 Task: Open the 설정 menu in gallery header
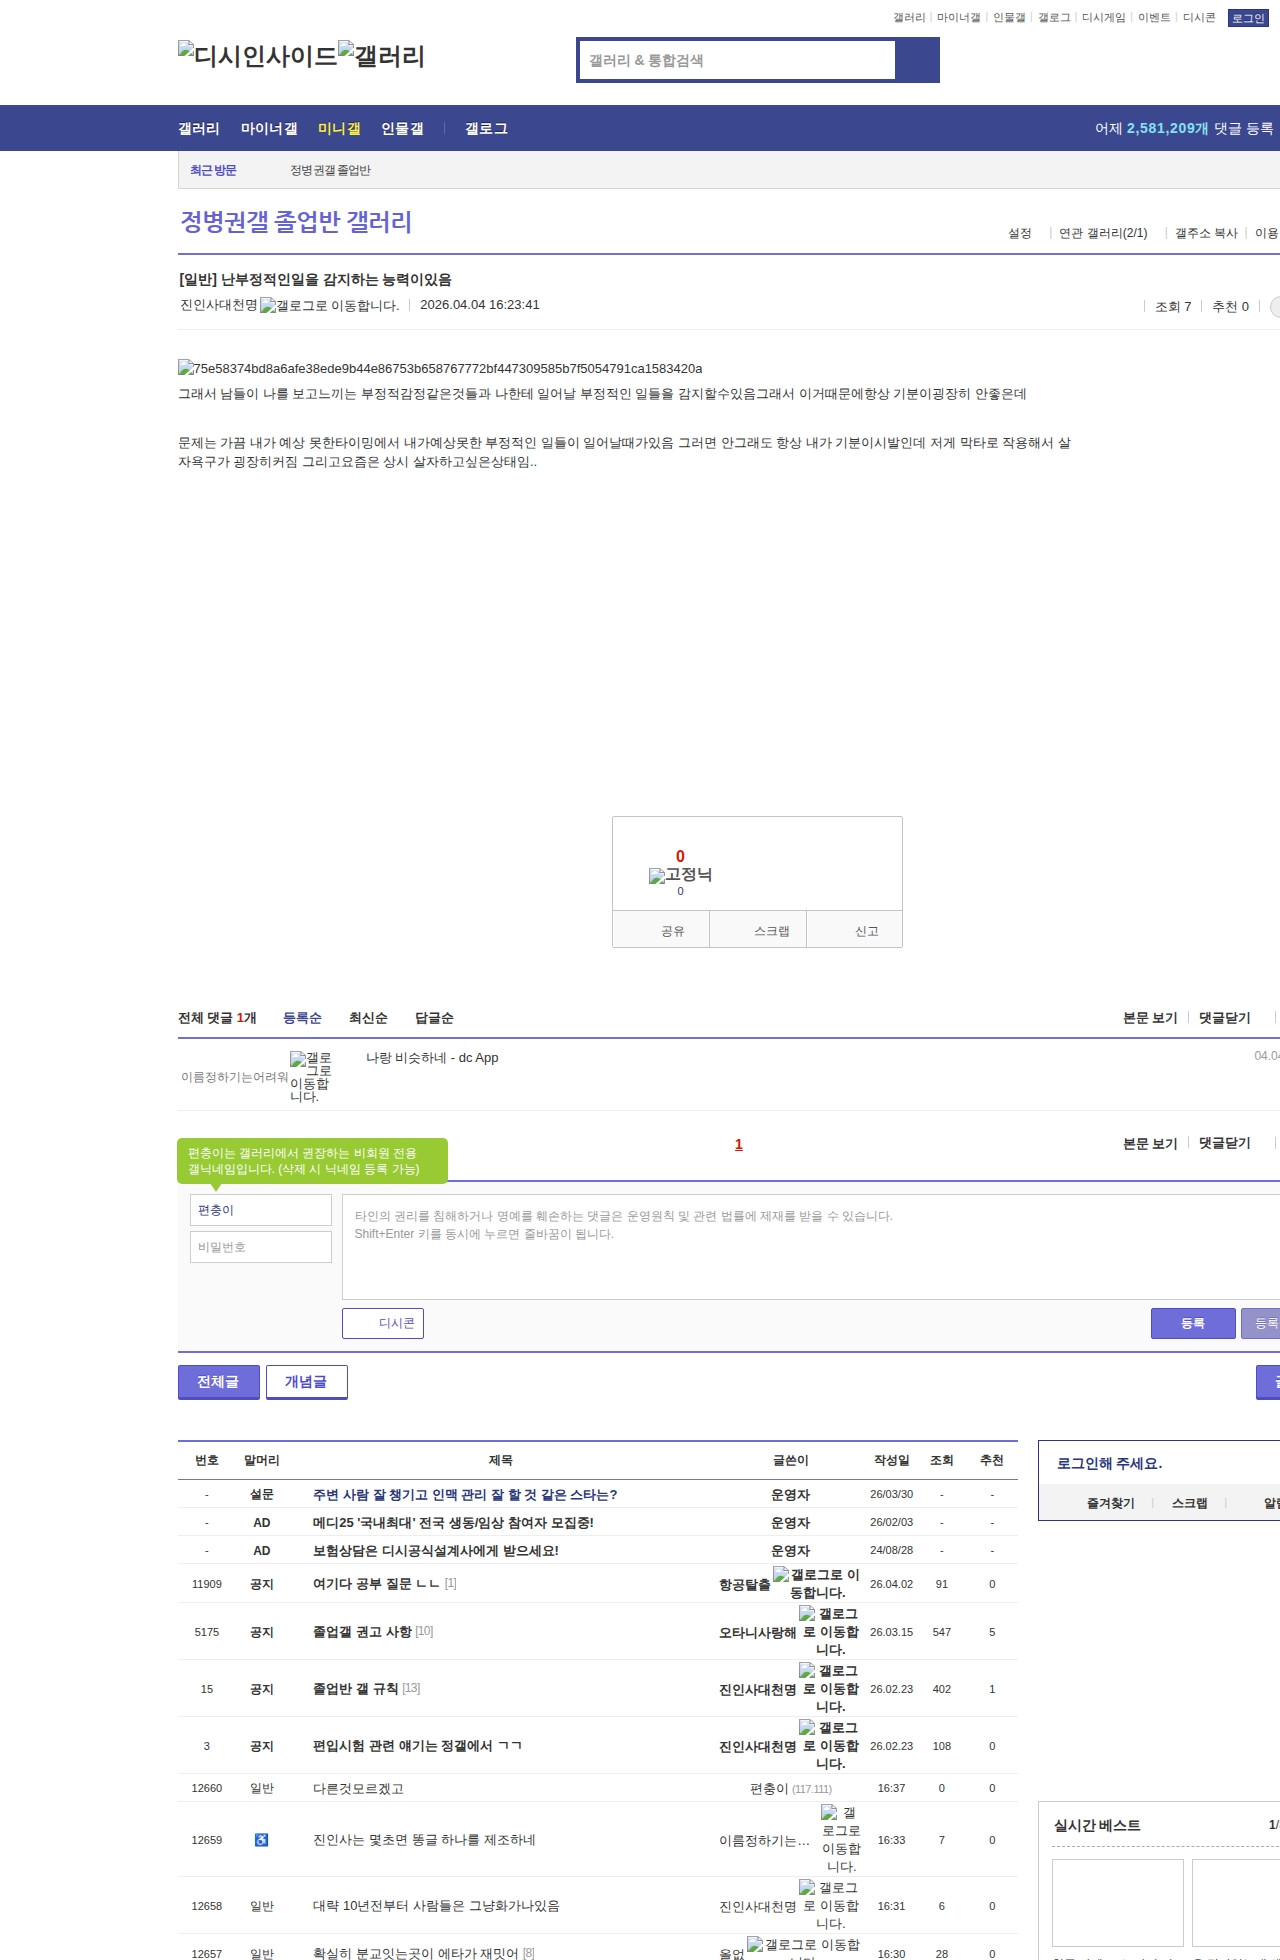coord(1019,233)
